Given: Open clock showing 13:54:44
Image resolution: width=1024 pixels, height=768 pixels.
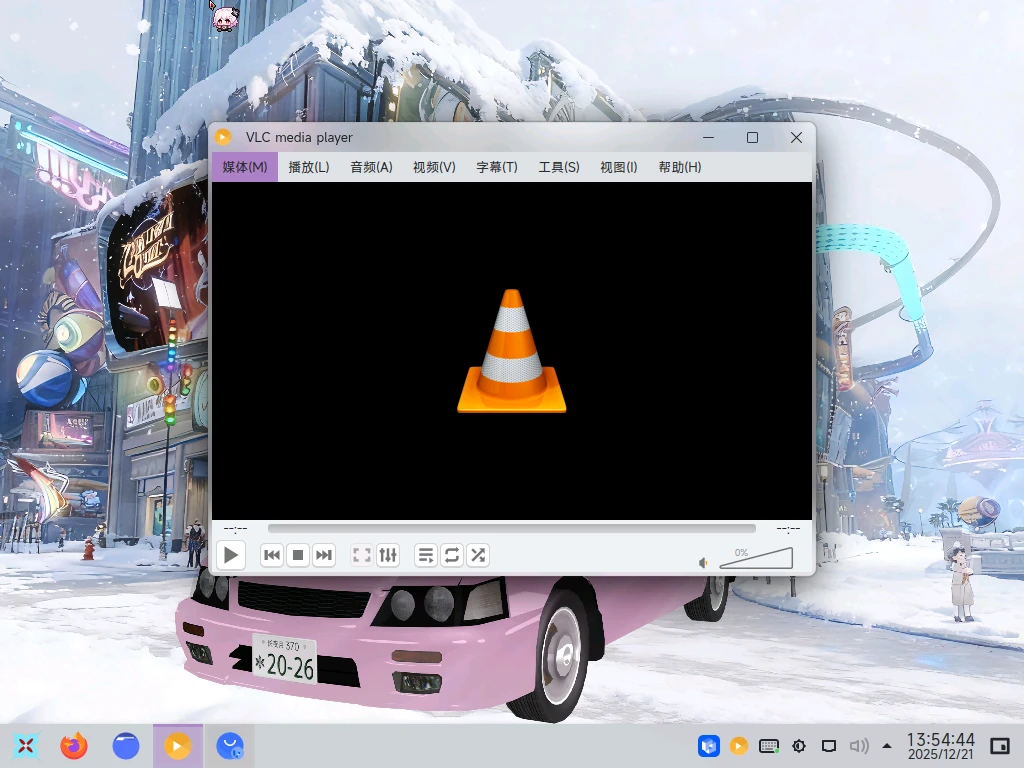Looking at the screenshot, I should [x=940, y=746].
